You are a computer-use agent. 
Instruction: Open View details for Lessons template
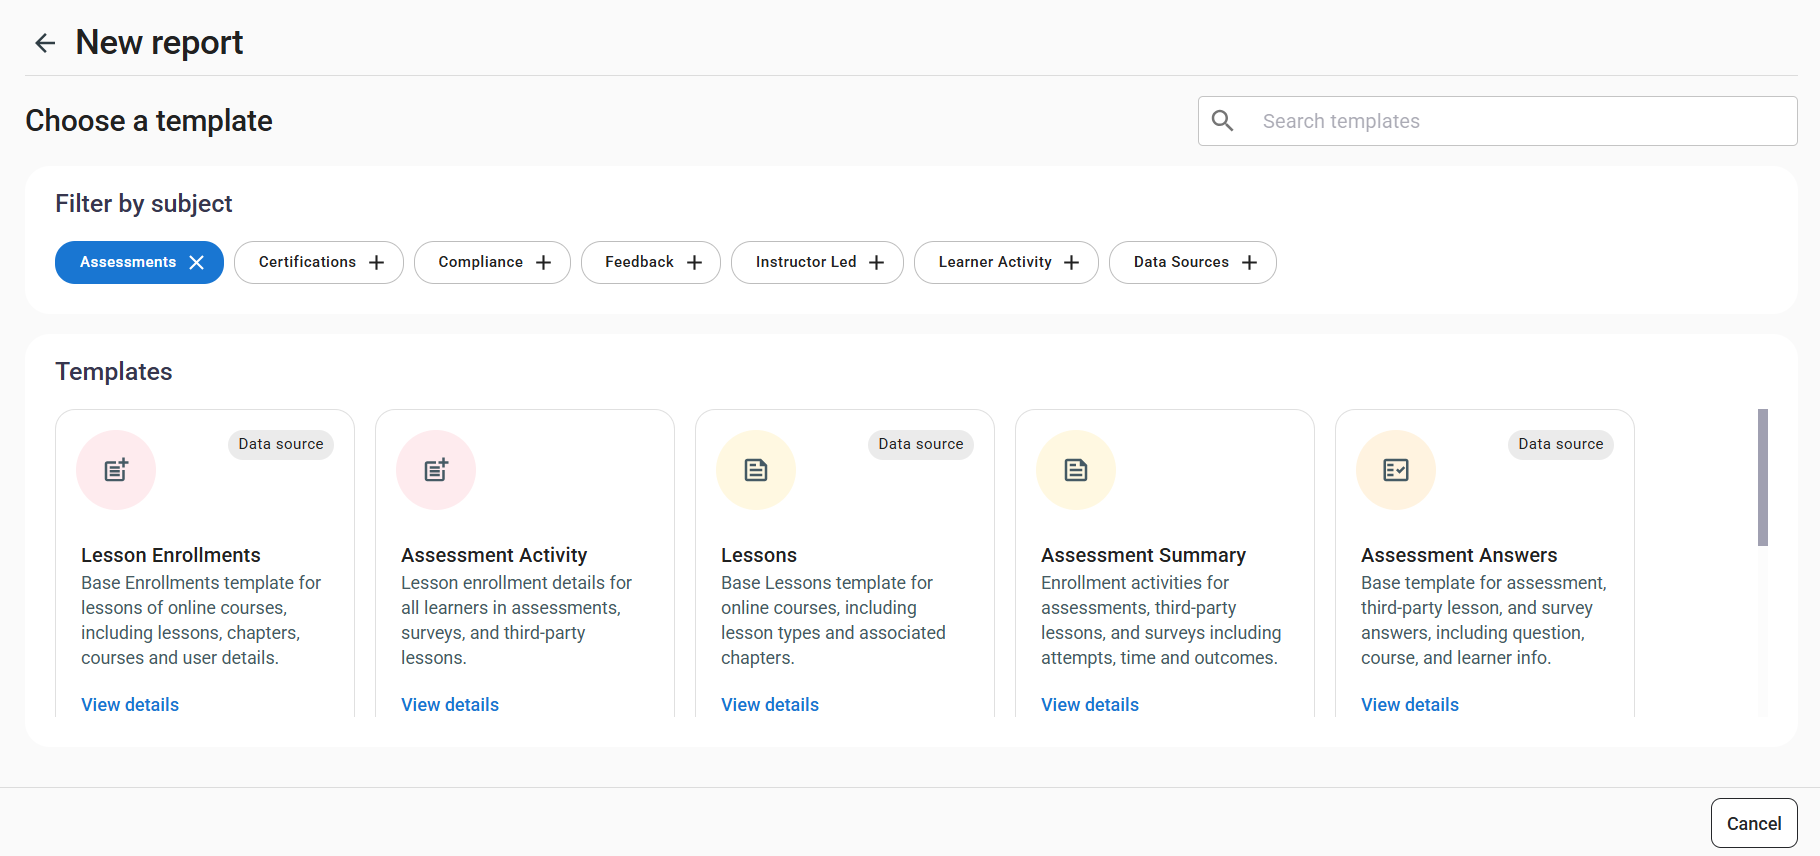click(x=770, y=704)
